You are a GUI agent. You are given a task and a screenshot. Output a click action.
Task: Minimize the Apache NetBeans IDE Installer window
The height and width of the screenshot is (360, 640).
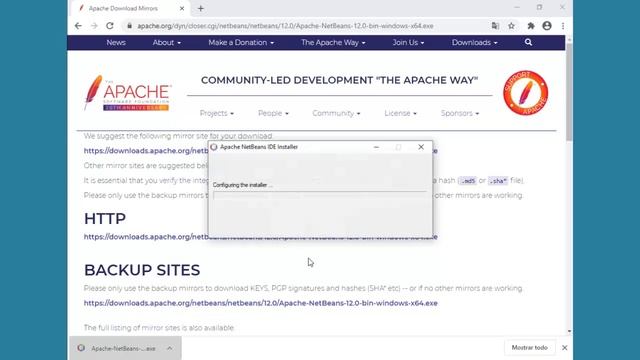[376, 147]
